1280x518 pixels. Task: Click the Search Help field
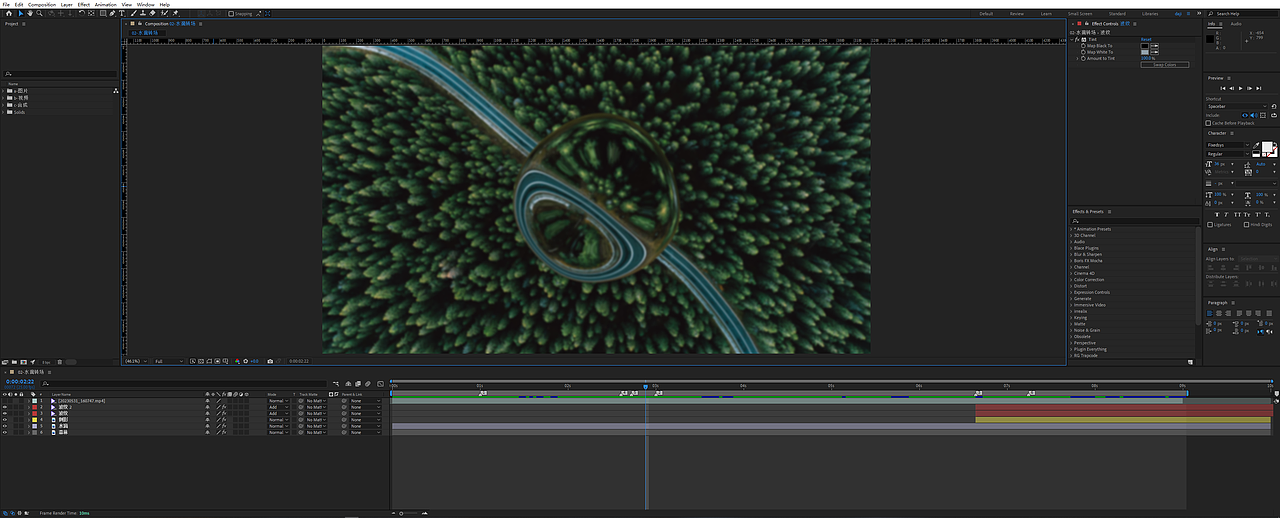point(1245,14)
